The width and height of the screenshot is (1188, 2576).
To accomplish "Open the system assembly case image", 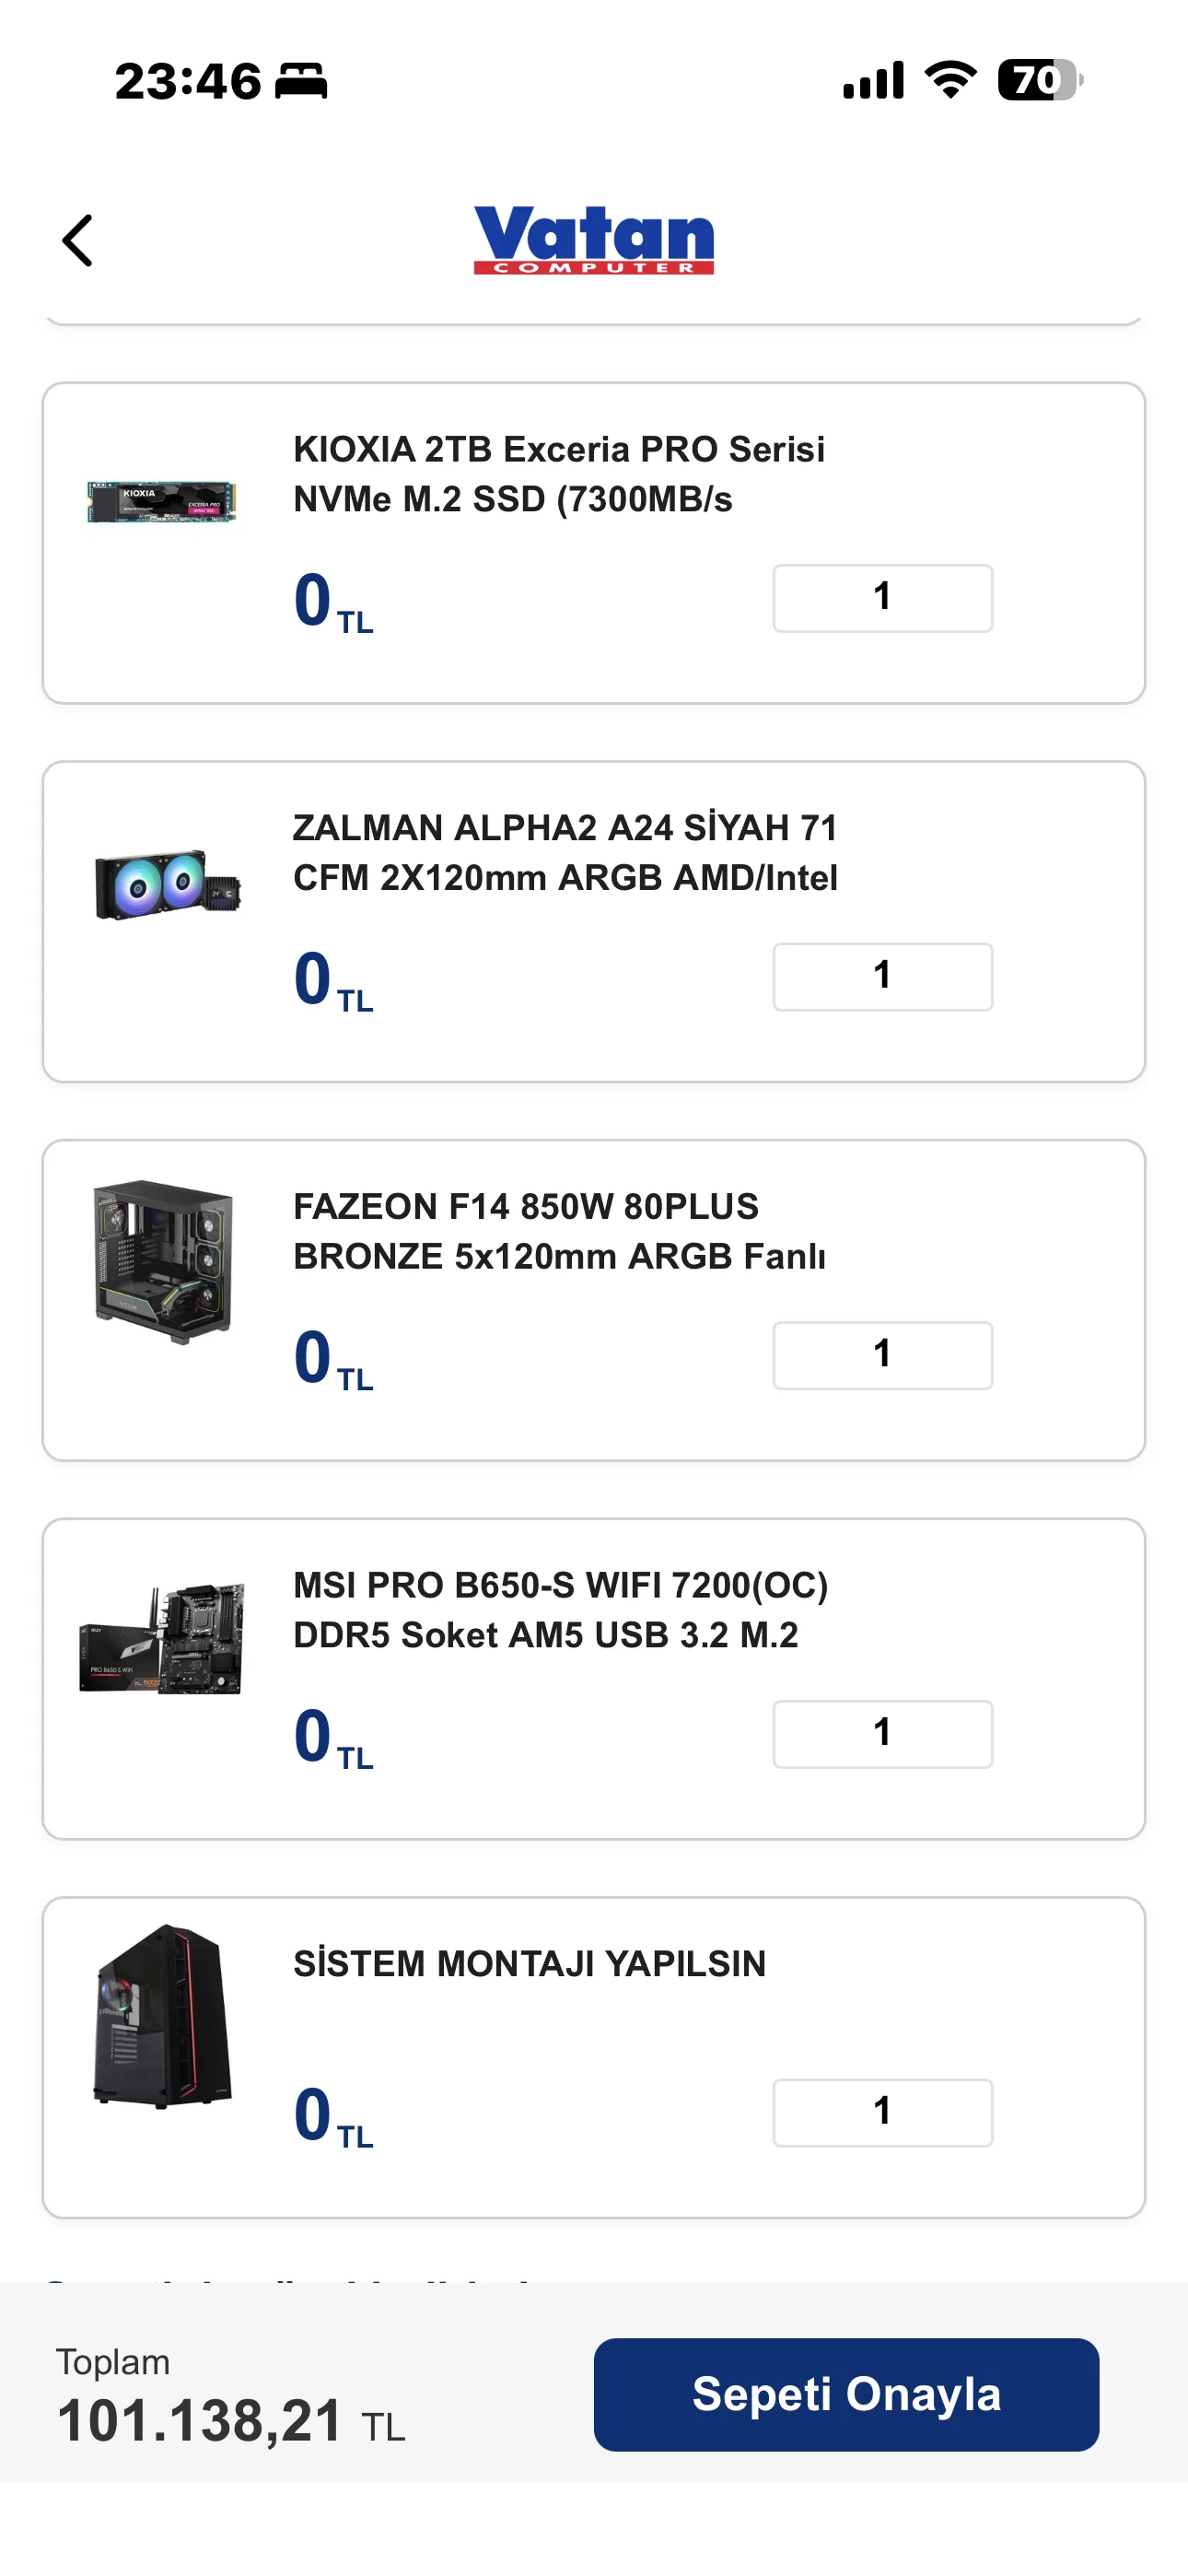I will [x=163, y=2016].
